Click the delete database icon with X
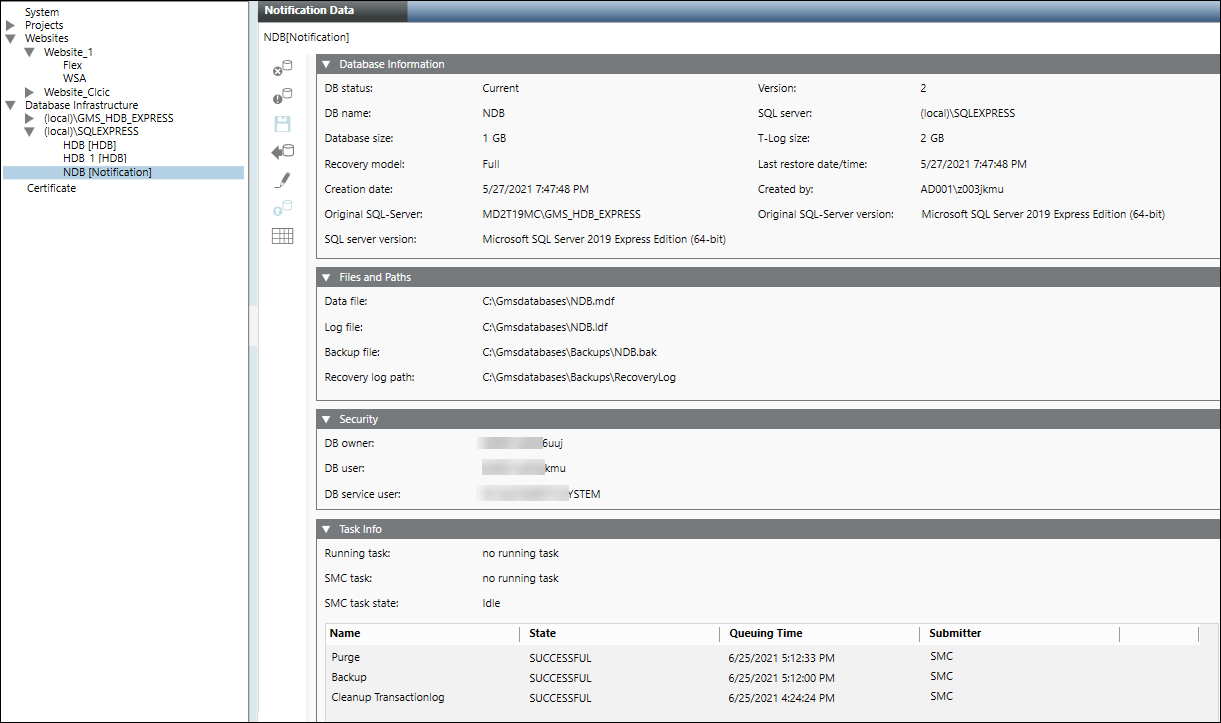 [283, 70]
